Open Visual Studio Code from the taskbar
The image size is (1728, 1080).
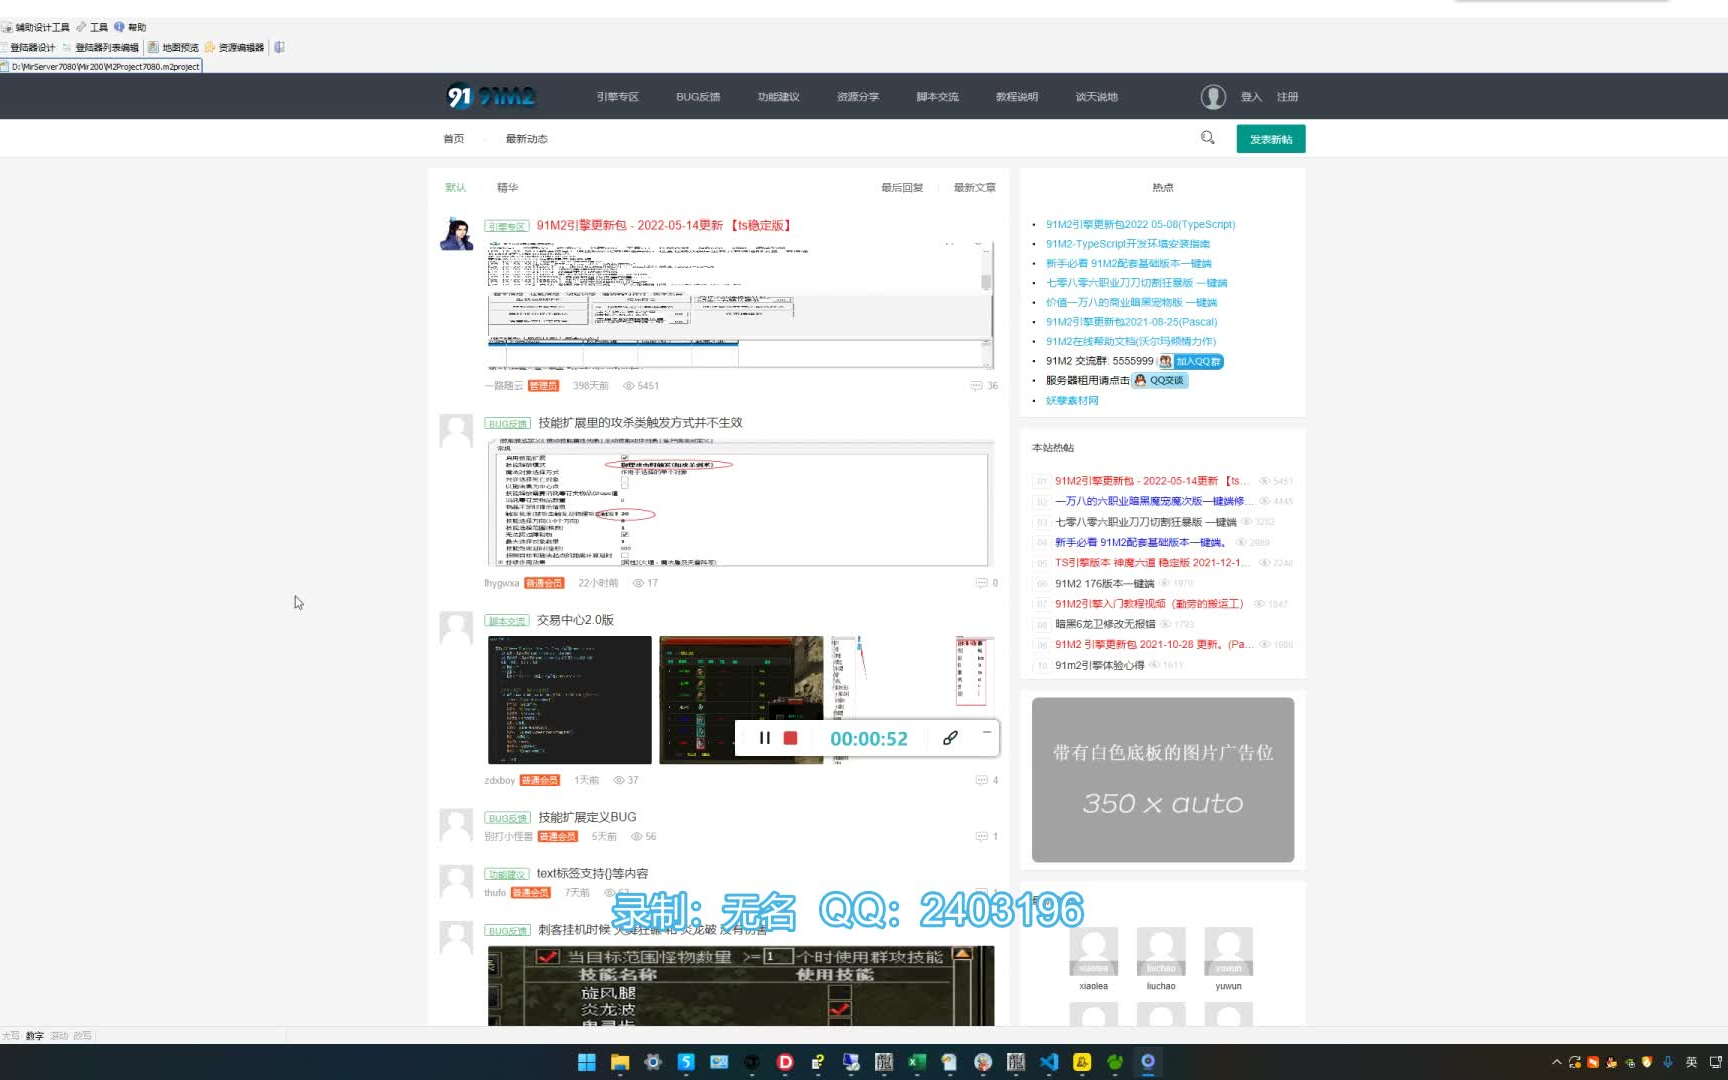click(1049, 1062)
